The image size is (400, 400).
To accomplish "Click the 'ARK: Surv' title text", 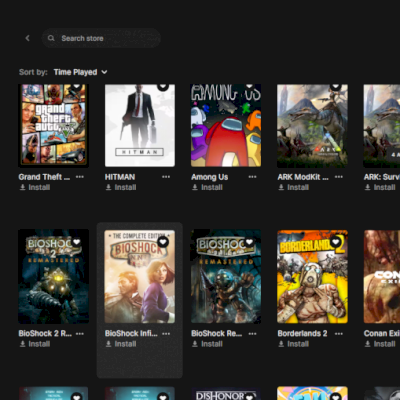I will click(x=382, y=177).
